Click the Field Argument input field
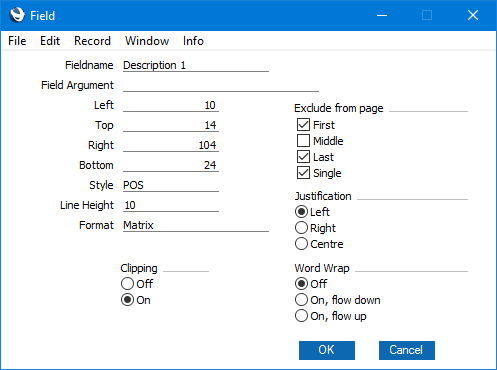Viewport: 497px width, 370px height. click(x=221, y=85)
